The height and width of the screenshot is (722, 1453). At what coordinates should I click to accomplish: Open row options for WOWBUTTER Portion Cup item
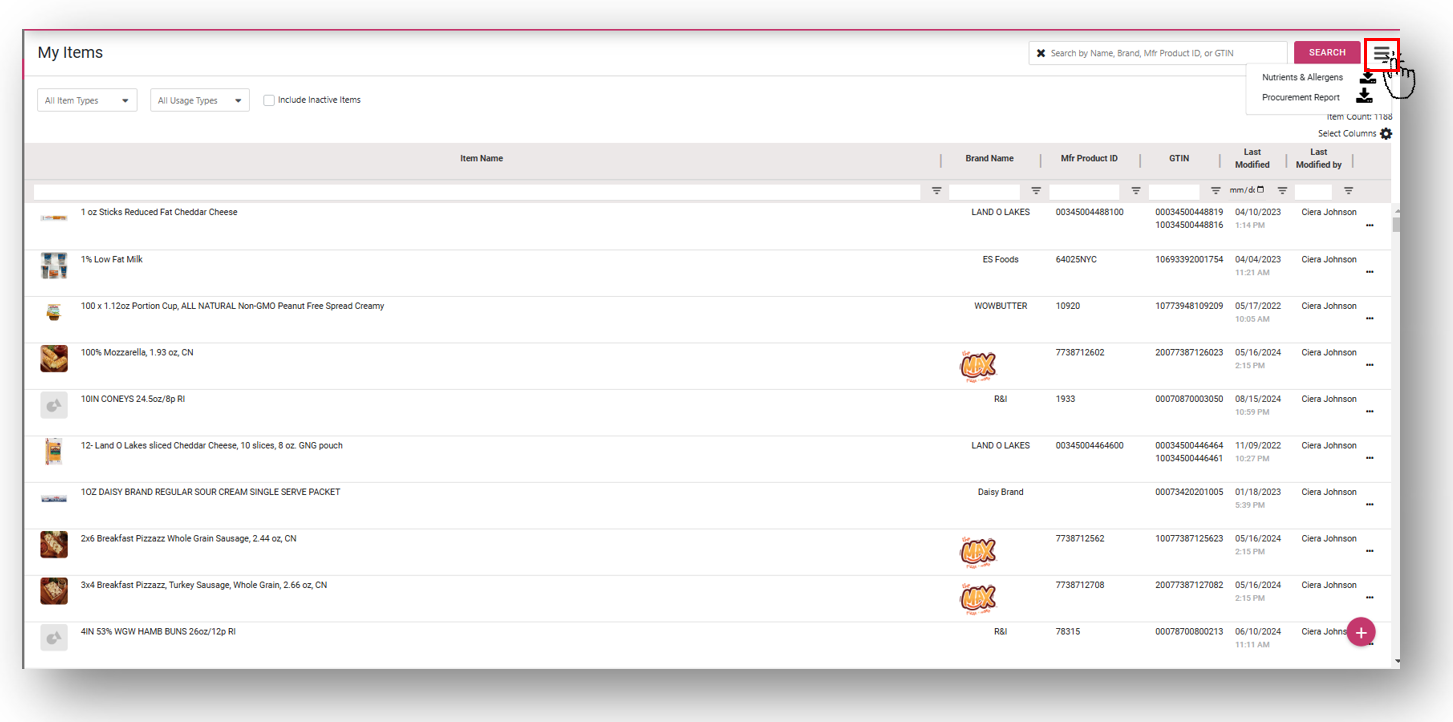tap(1369, 318)
